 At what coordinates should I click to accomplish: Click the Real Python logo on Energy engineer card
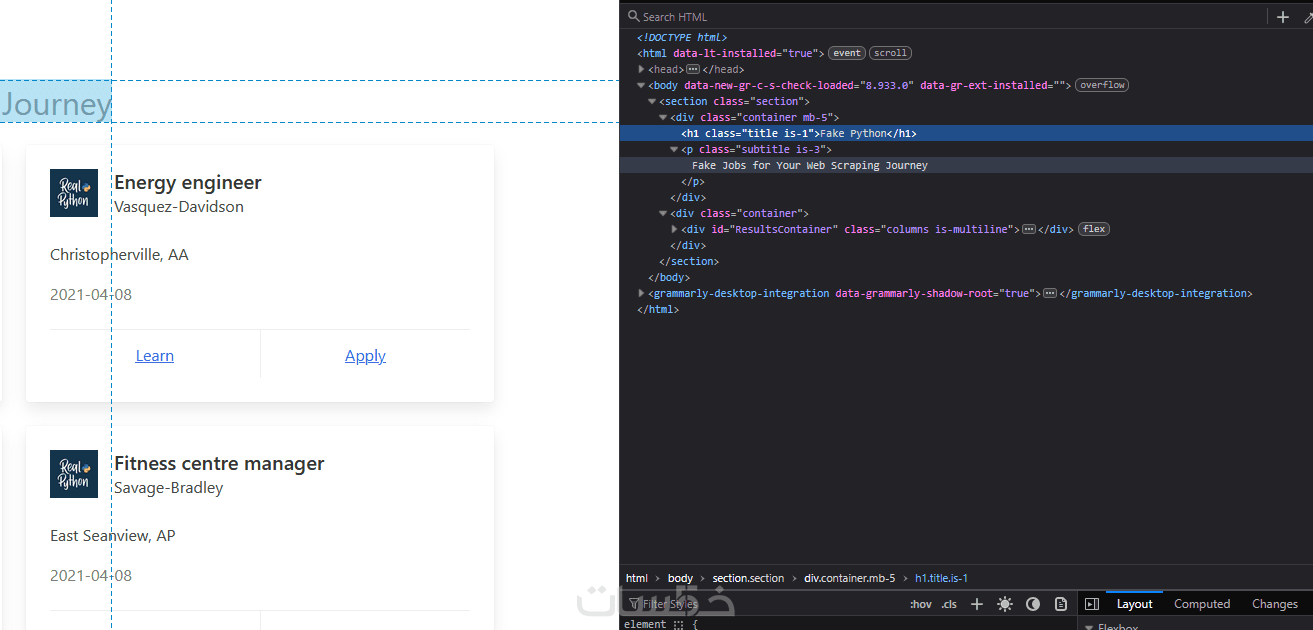click(x=74, y=193)
